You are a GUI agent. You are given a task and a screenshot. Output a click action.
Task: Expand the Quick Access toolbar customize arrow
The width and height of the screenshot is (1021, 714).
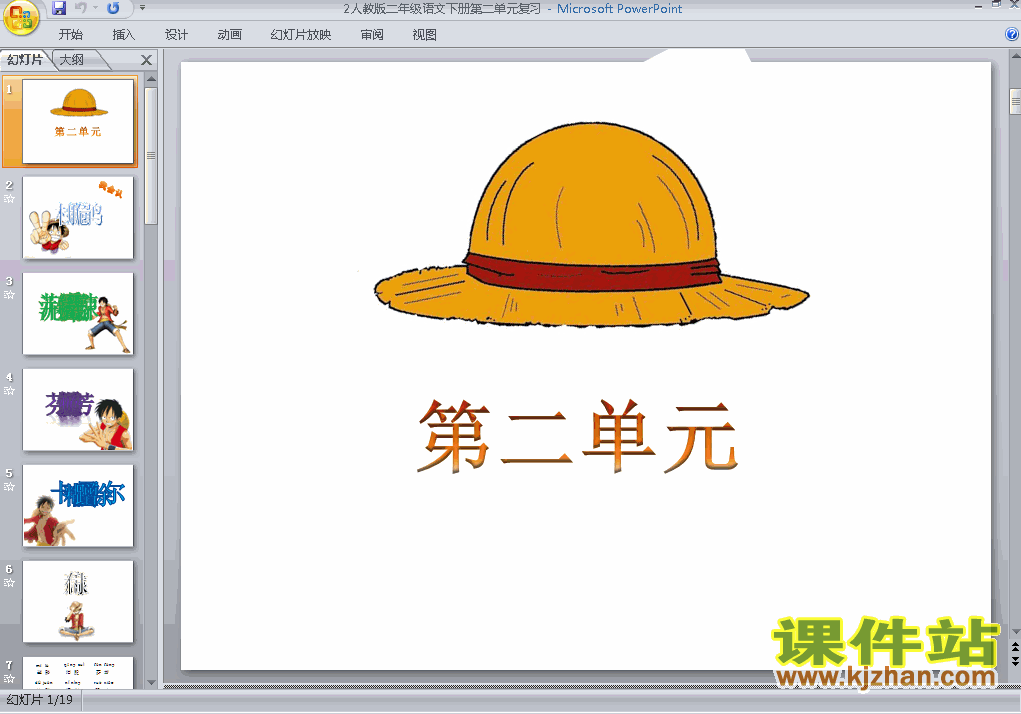(142, 8)
